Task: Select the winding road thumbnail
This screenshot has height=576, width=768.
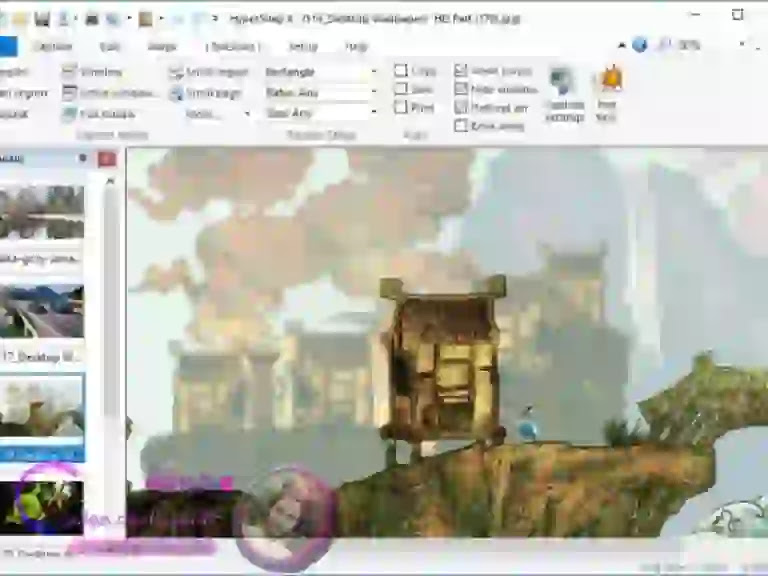Action: pos(42,311)
